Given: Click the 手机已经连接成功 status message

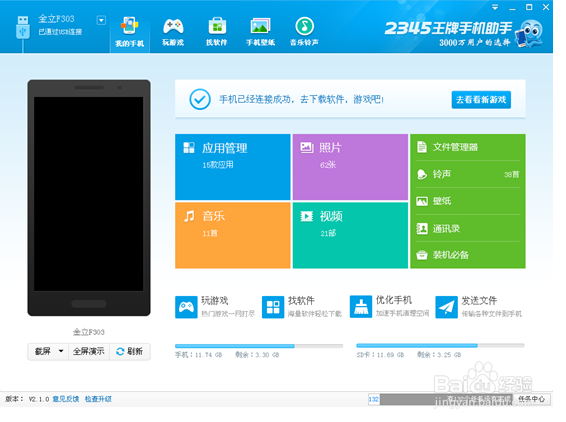Looking at the screenshot, I should click(301, 99).
